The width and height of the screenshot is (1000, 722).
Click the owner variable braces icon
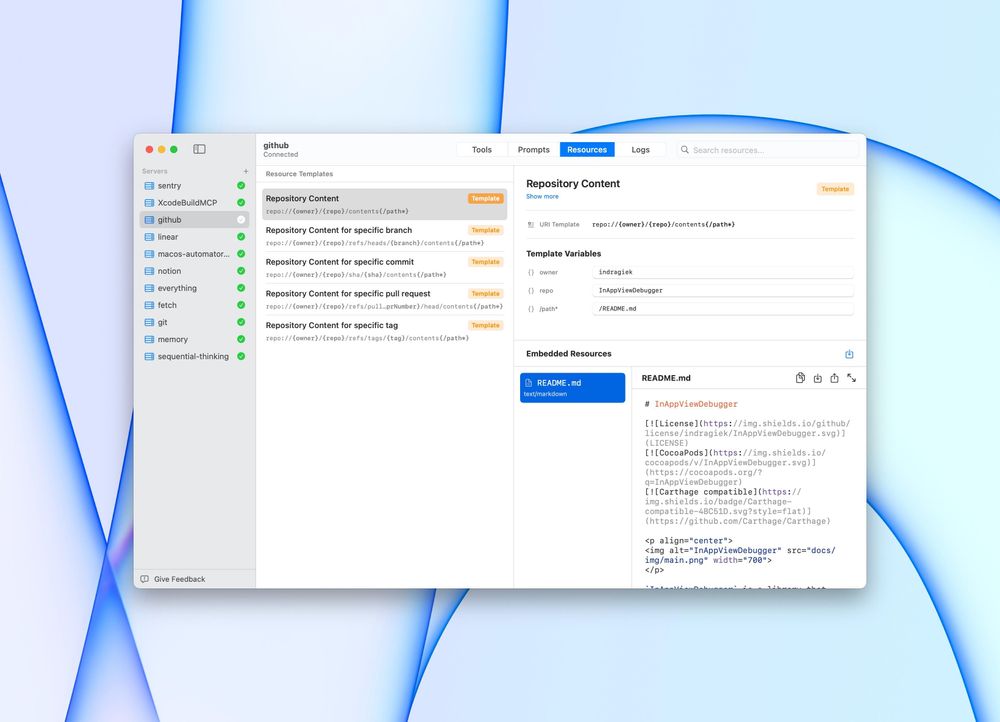531,272
